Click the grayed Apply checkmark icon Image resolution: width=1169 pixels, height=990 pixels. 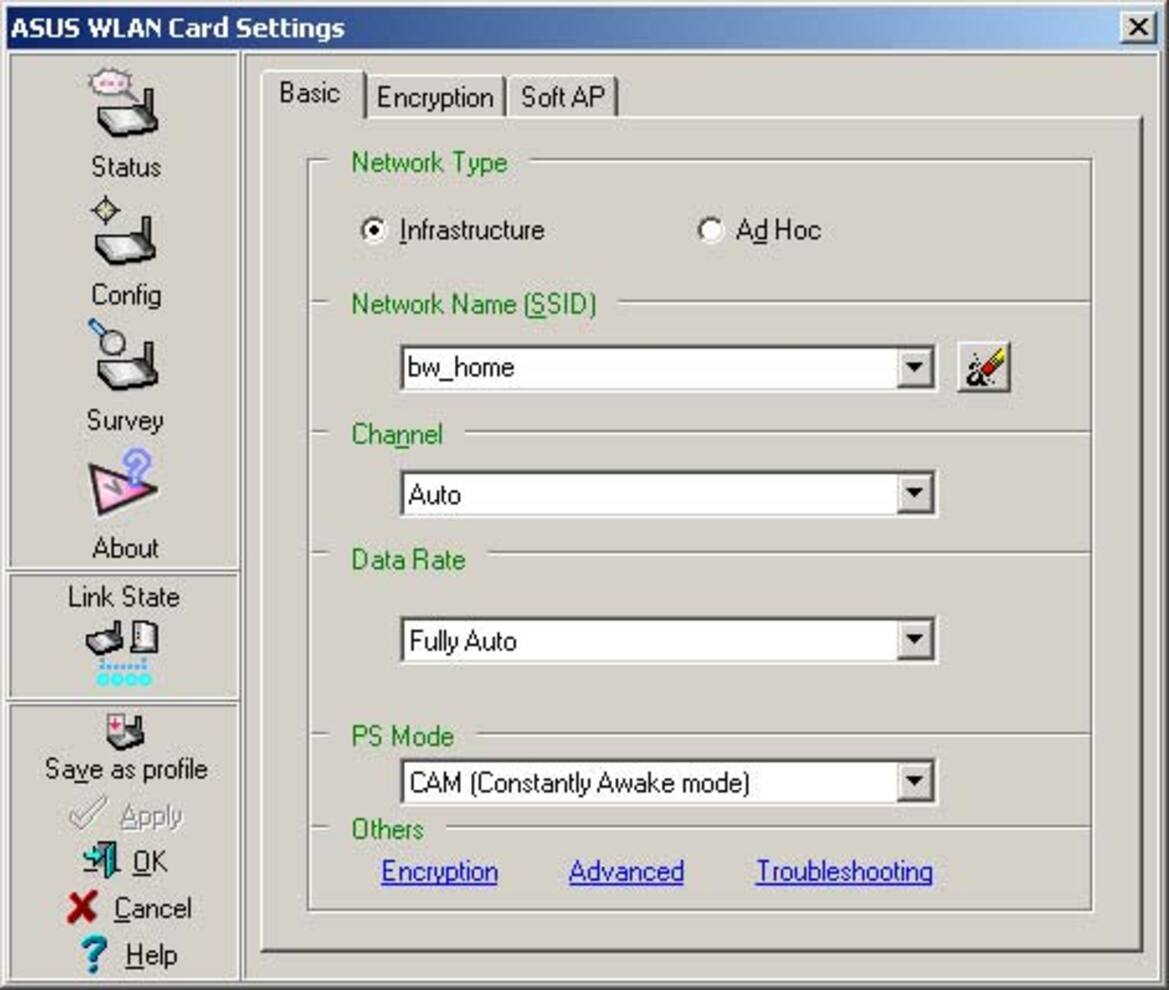tap(87, 813)
